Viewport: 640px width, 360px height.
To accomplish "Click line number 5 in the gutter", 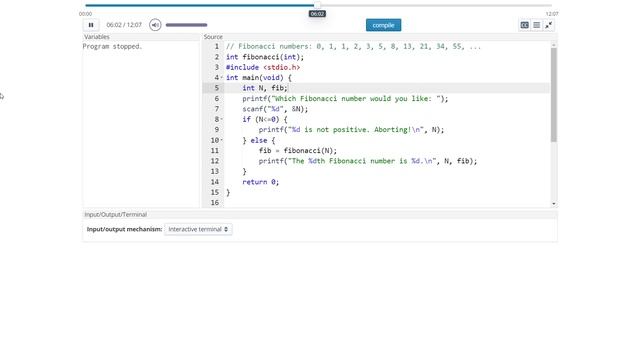I will tap(217, 88).
